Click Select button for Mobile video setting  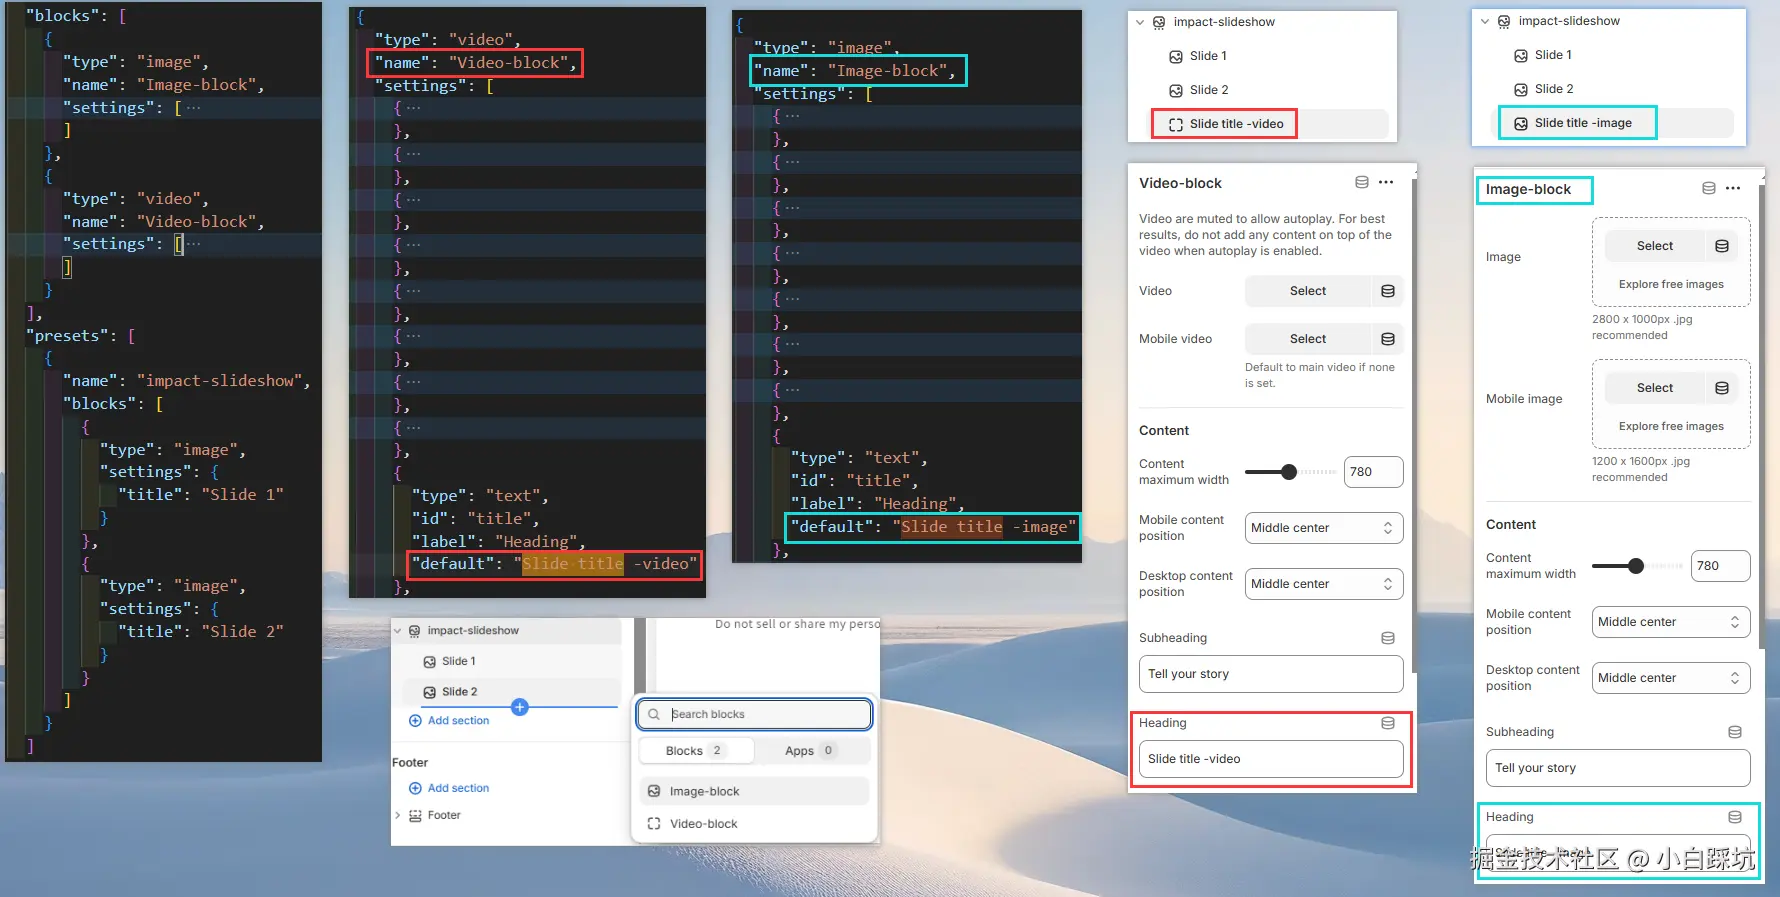(x=1307, y=339)
